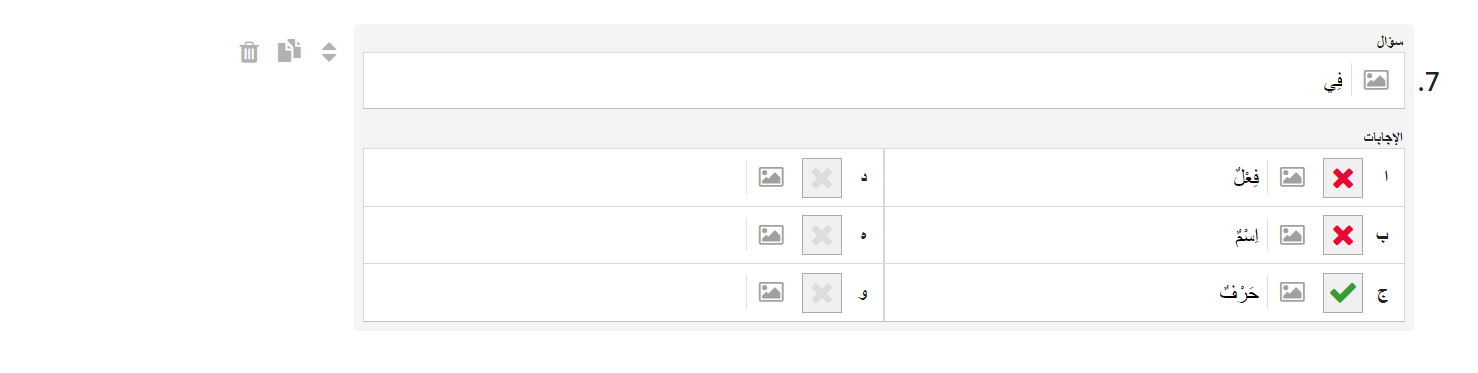Click the empty answer د text field
The width and height of the screenshot is (1478, 373).
(x=555, y=178)
